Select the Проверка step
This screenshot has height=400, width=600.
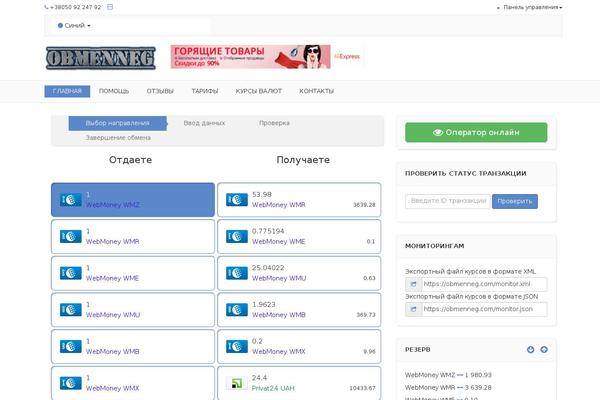274,123
